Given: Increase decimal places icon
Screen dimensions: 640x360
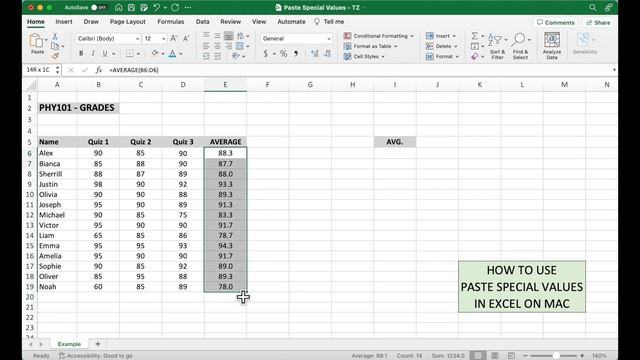Looking at the screenshot, I should coord(315,53).
